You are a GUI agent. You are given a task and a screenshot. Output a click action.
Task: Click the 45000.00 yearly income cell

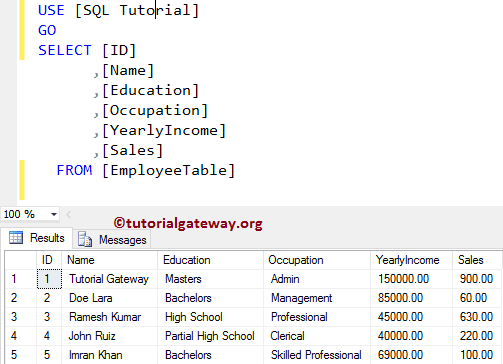[411, 317]
